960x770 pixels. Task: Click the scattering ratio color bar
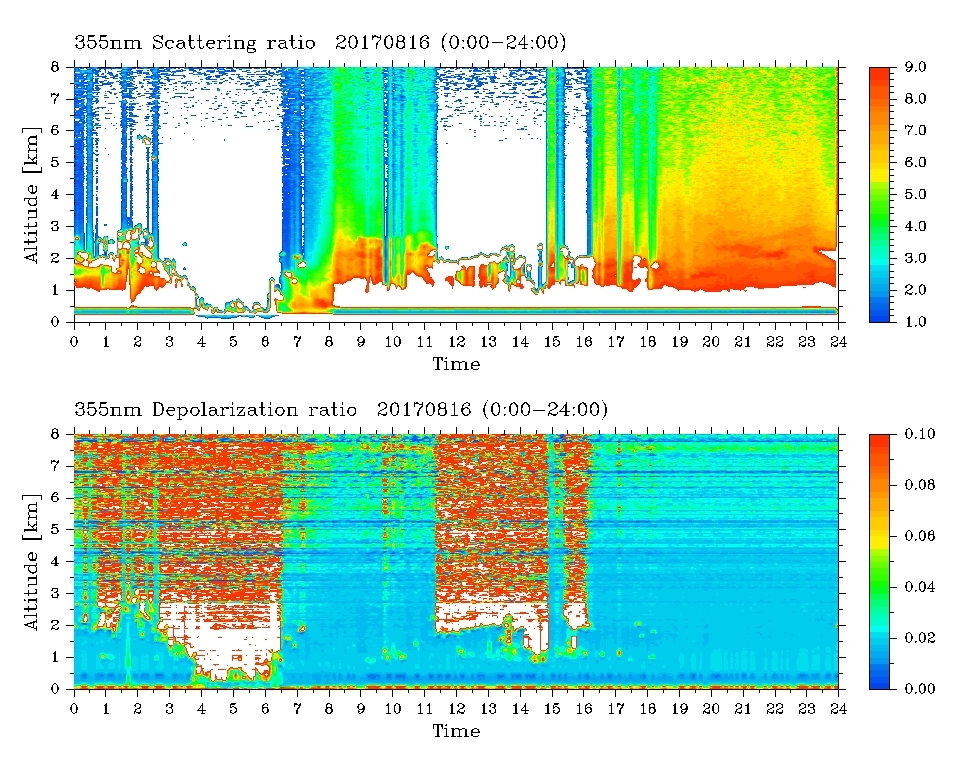coord(879,195)
